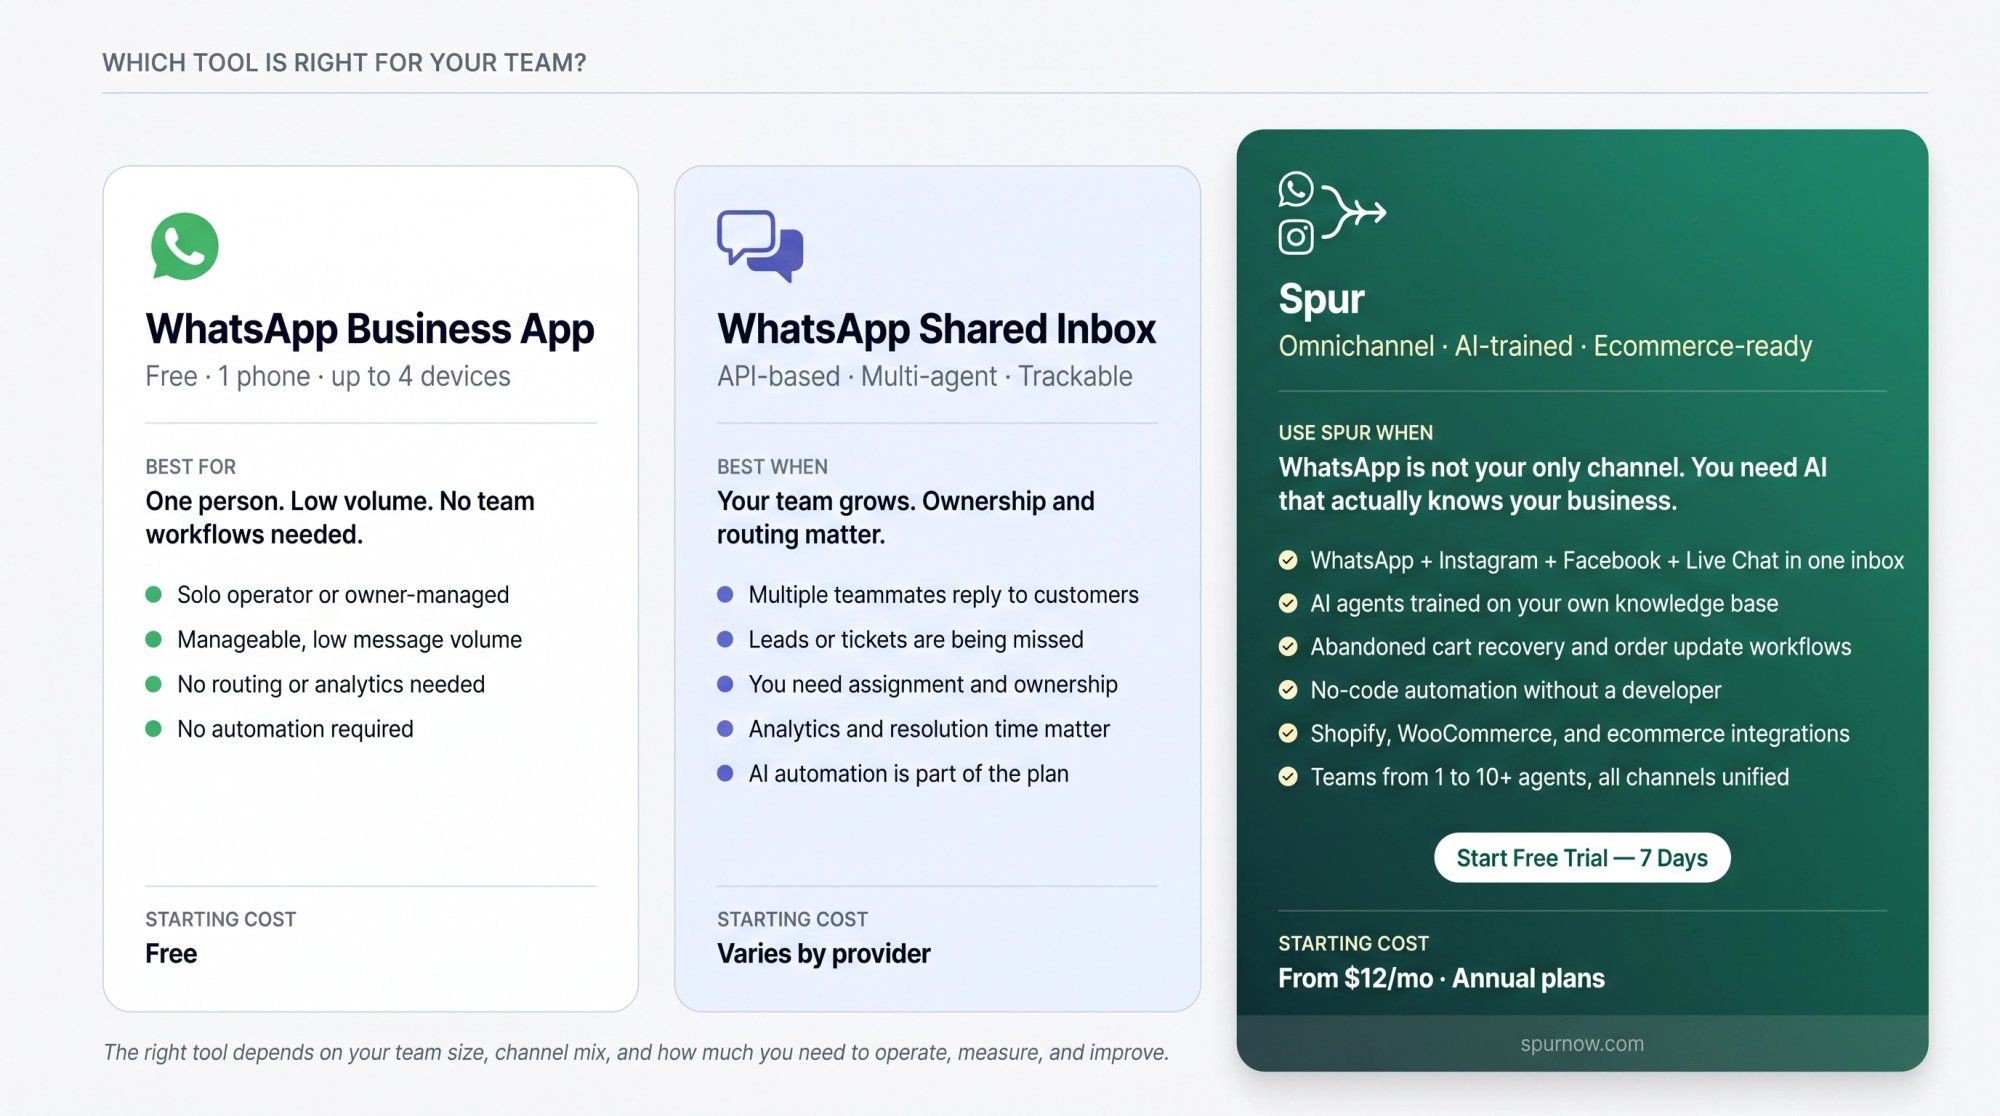Screen dimensions: 2000x1116
Task: Click 'AI agents trained on your own knowledge base'
Action: (x=1544, y=603)
